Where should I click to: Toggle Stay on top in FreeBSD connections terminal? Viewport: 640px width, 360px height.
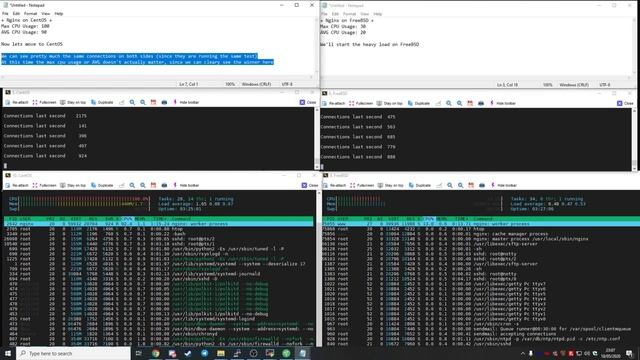(389, 103)
